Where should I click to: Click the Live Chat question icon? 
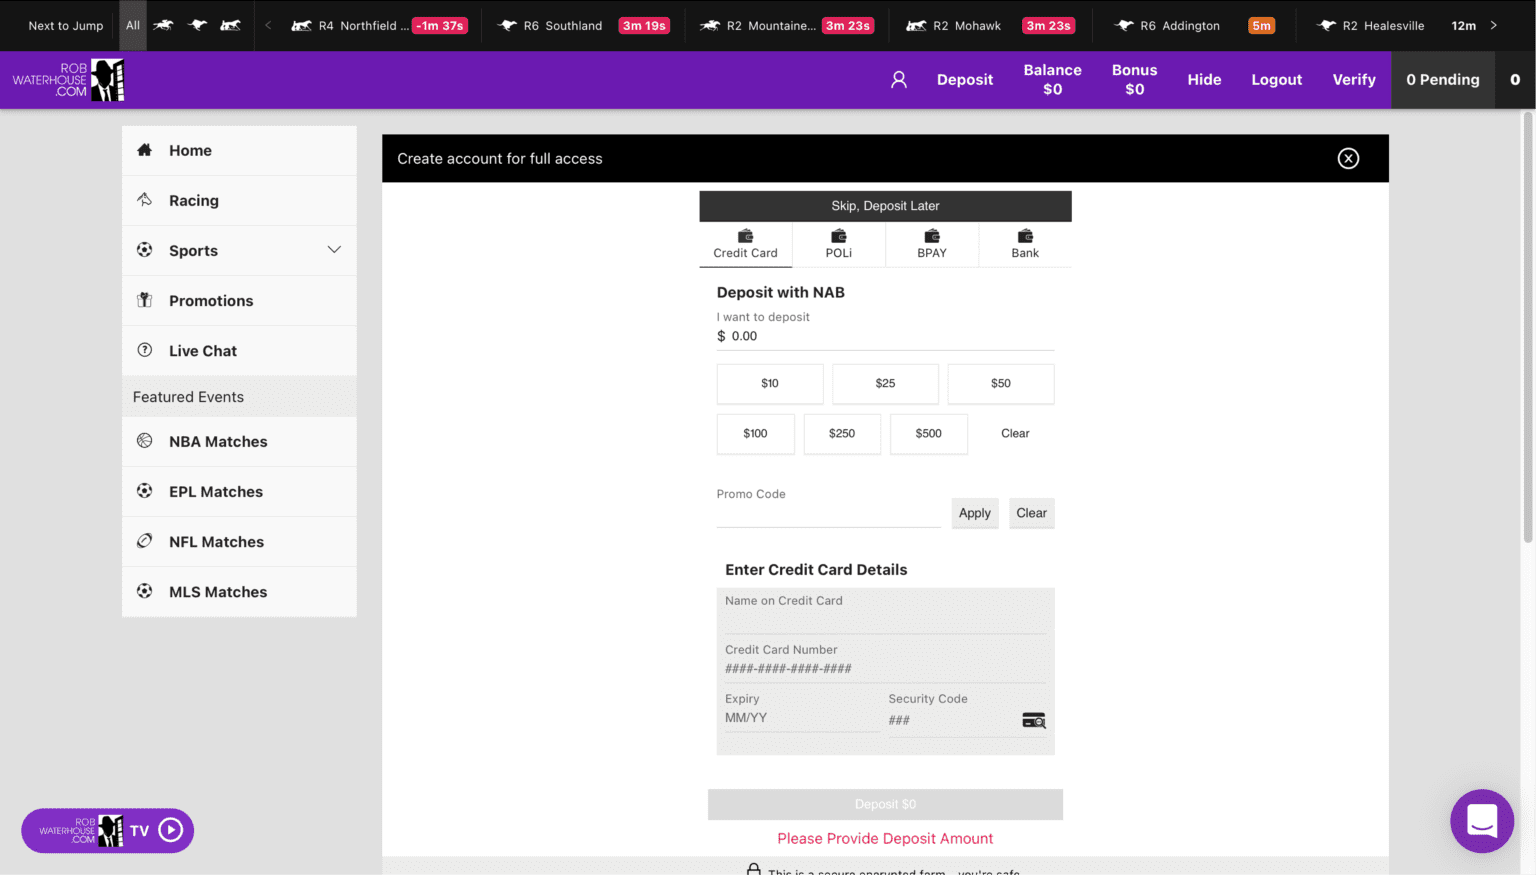click(x=145, y=350)
